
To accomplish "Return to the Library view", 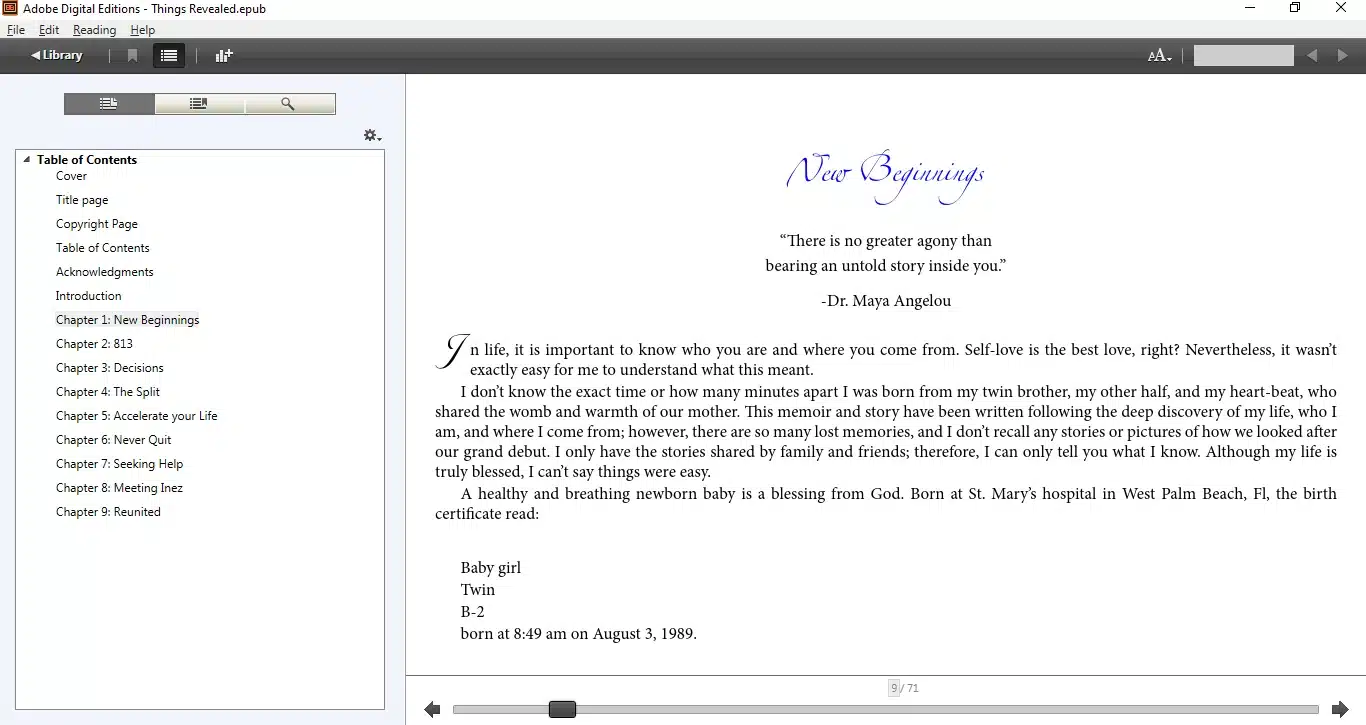I will tap(57, 56).
